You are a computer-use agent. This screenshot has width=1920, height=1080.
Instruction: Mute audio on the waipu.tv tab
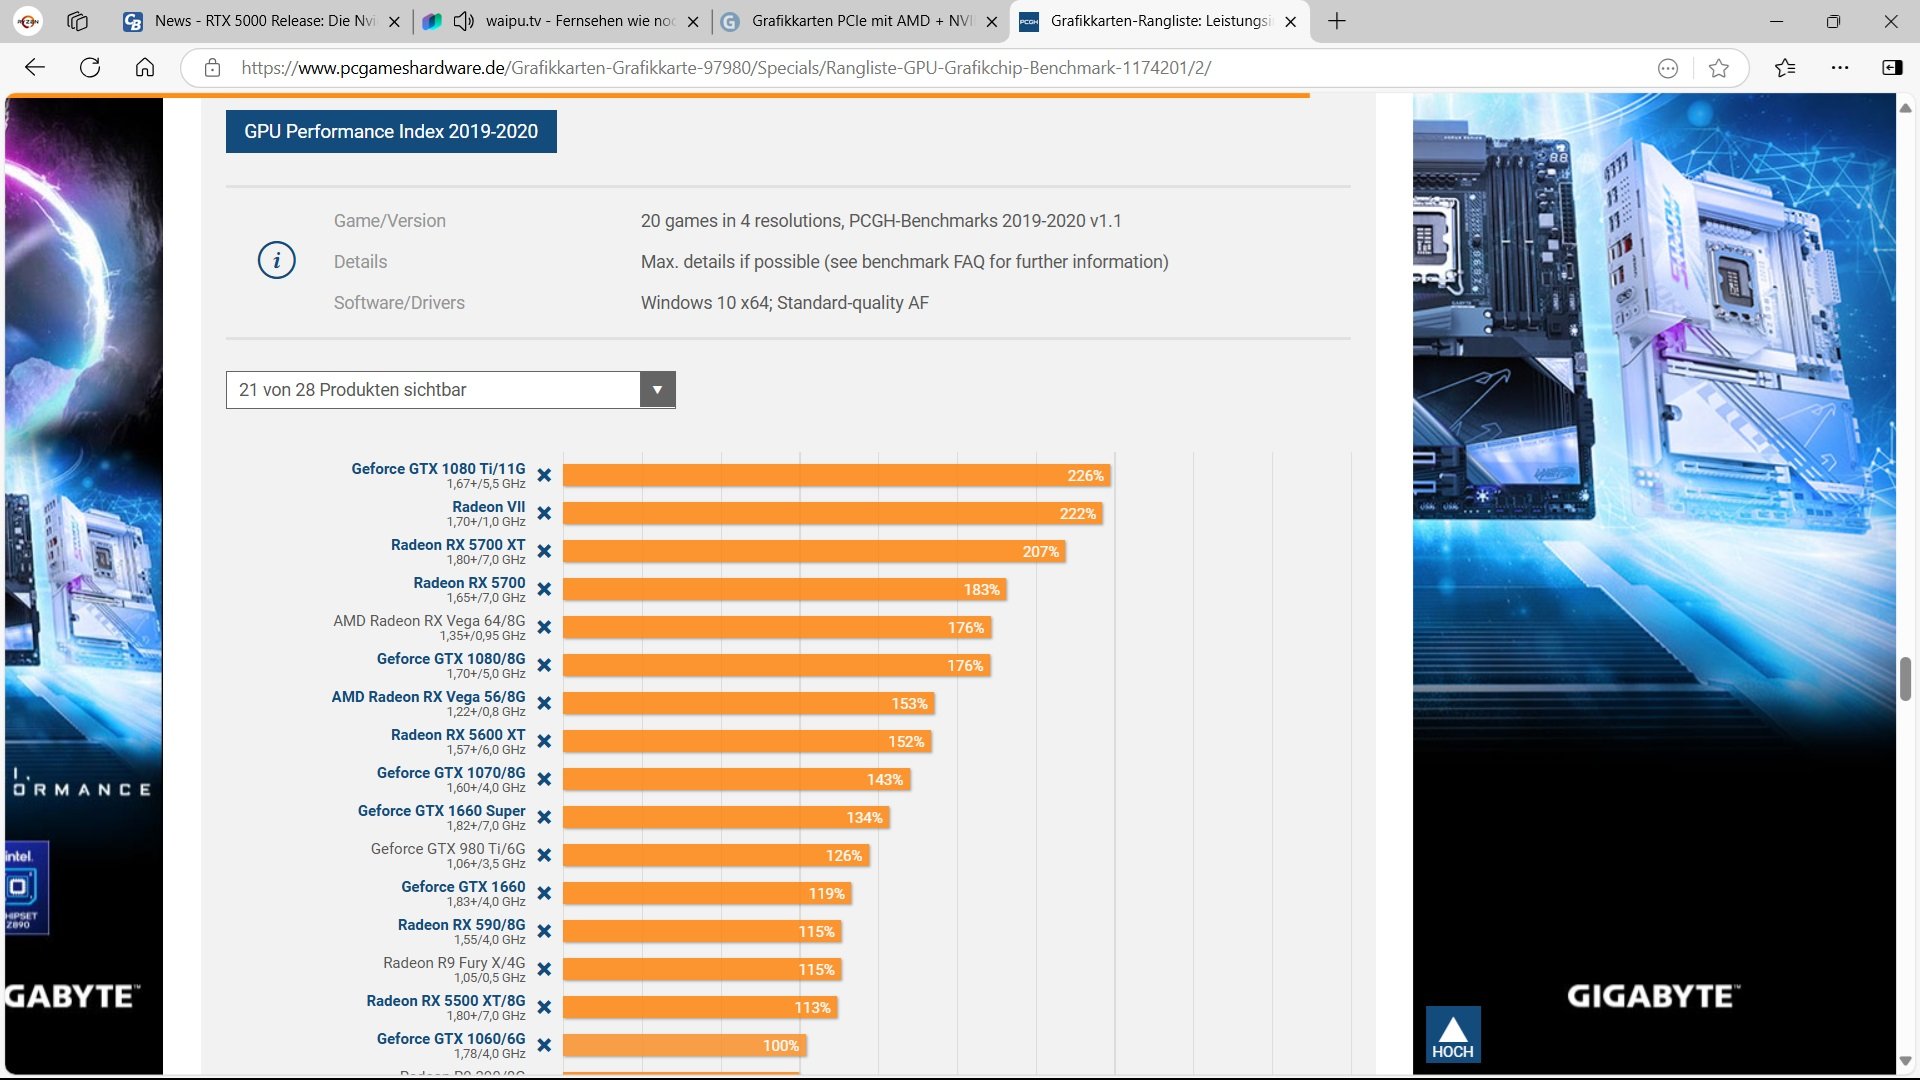[463, 21]
